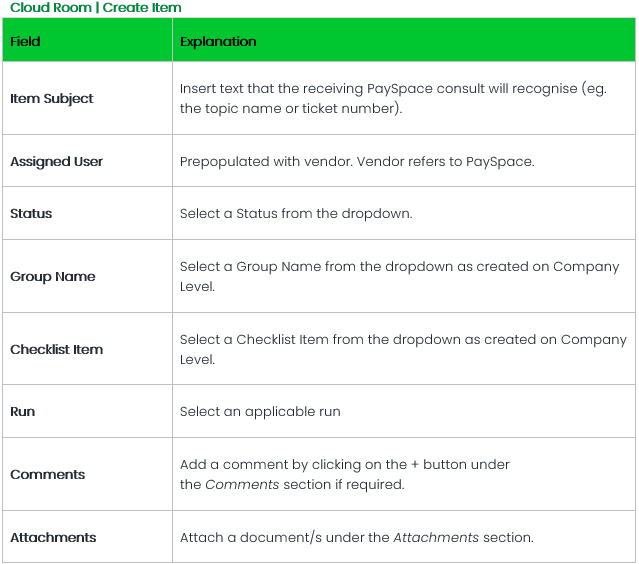Click the italic "Attachments" word in explanation
Image resolution: width=639 pixels, height=564 pixels.
click(x=435, y=538)
